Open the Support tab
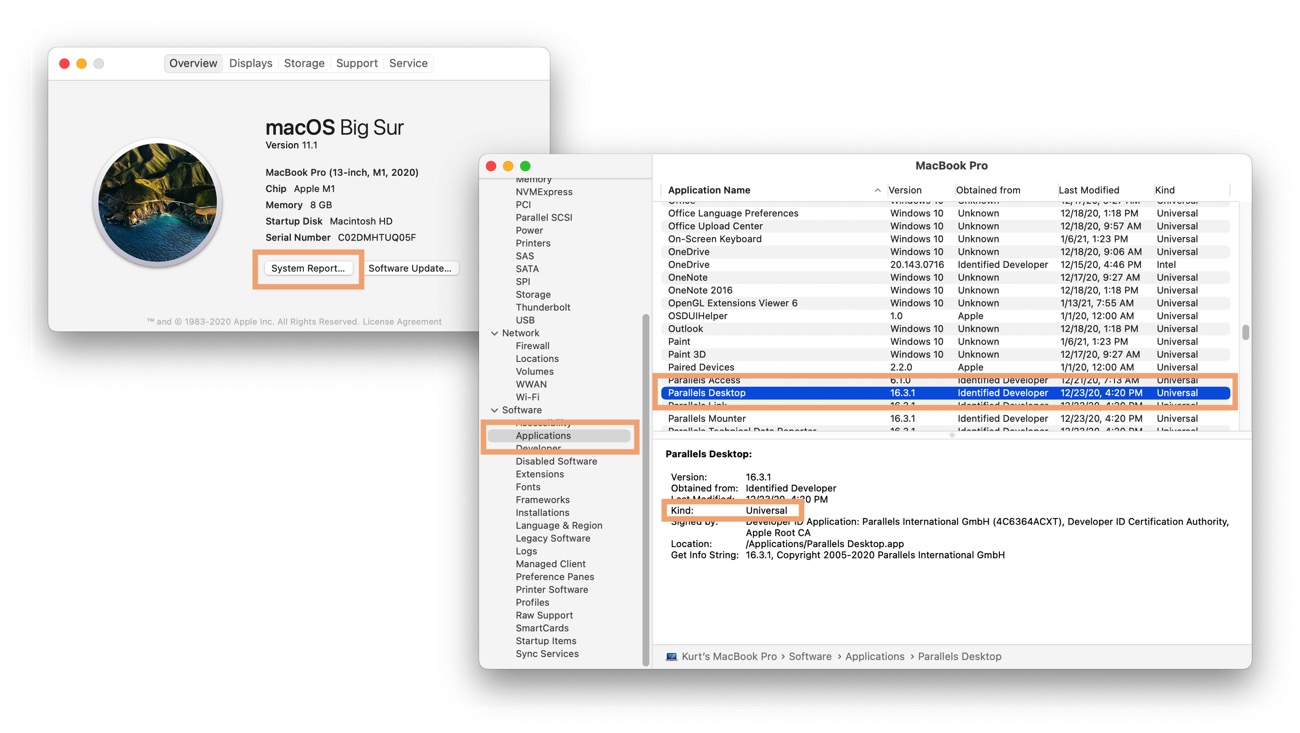1300x733 pixels. click(357, 63)
